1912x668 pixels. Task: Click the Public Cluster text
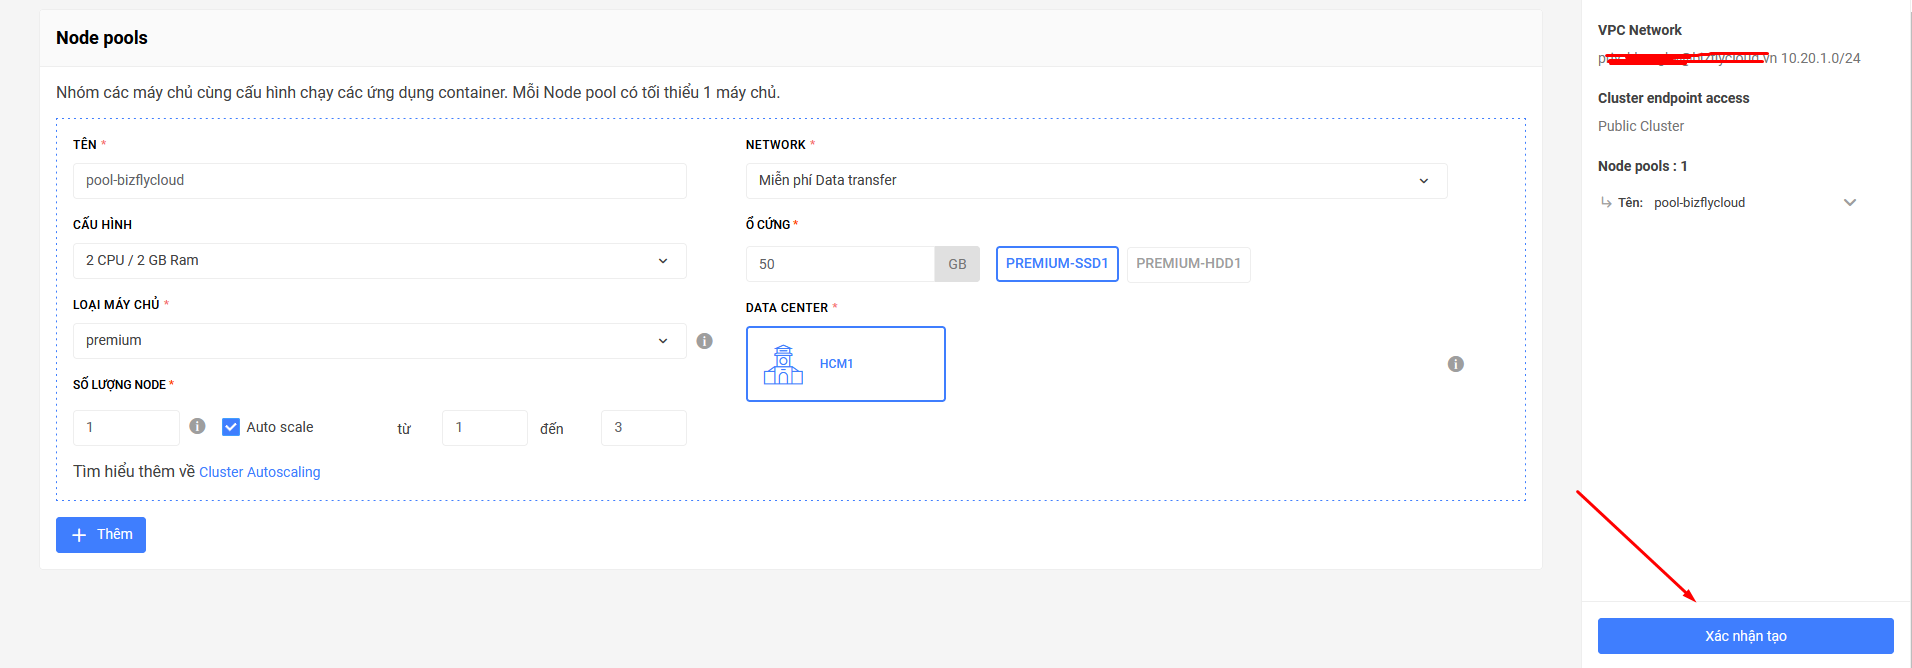pyautogui.click(x=1640, y=126)
